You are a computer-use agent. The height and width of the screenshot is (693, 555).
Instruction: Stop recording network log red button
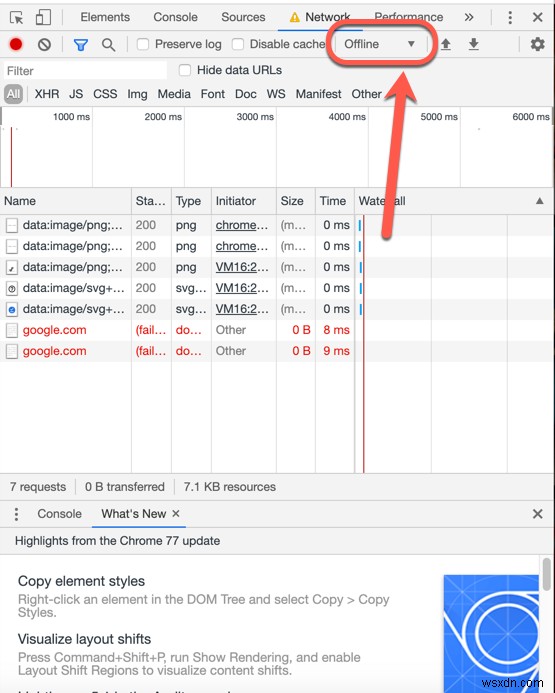[16, 44]
